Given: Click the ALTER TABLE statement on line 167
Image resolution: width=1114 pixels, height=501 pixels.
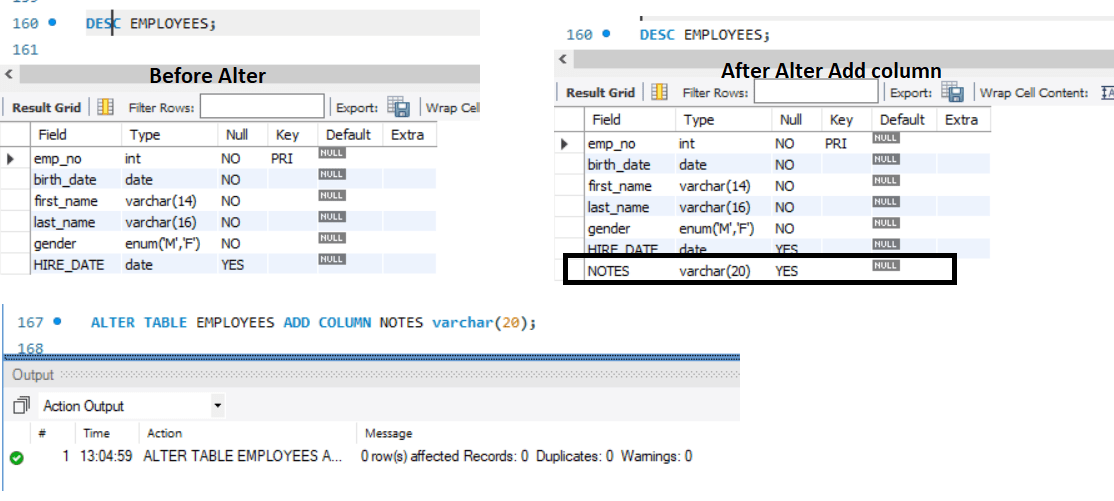Looking at the screenshot, I should 313,323.
